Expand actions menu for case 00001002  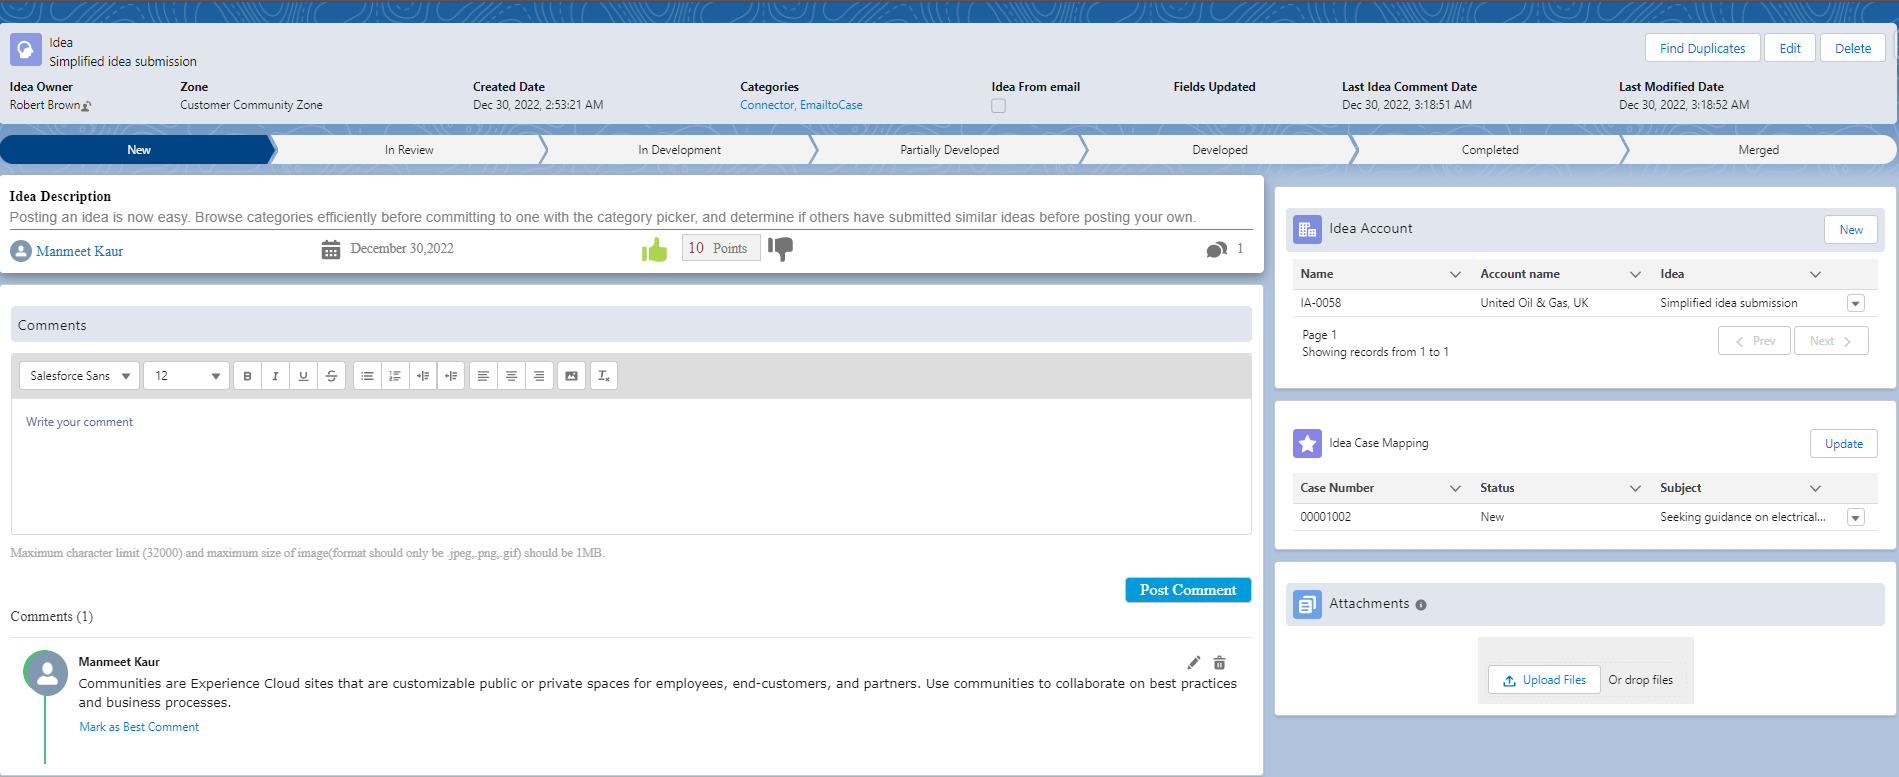(x=1855, y=518)
